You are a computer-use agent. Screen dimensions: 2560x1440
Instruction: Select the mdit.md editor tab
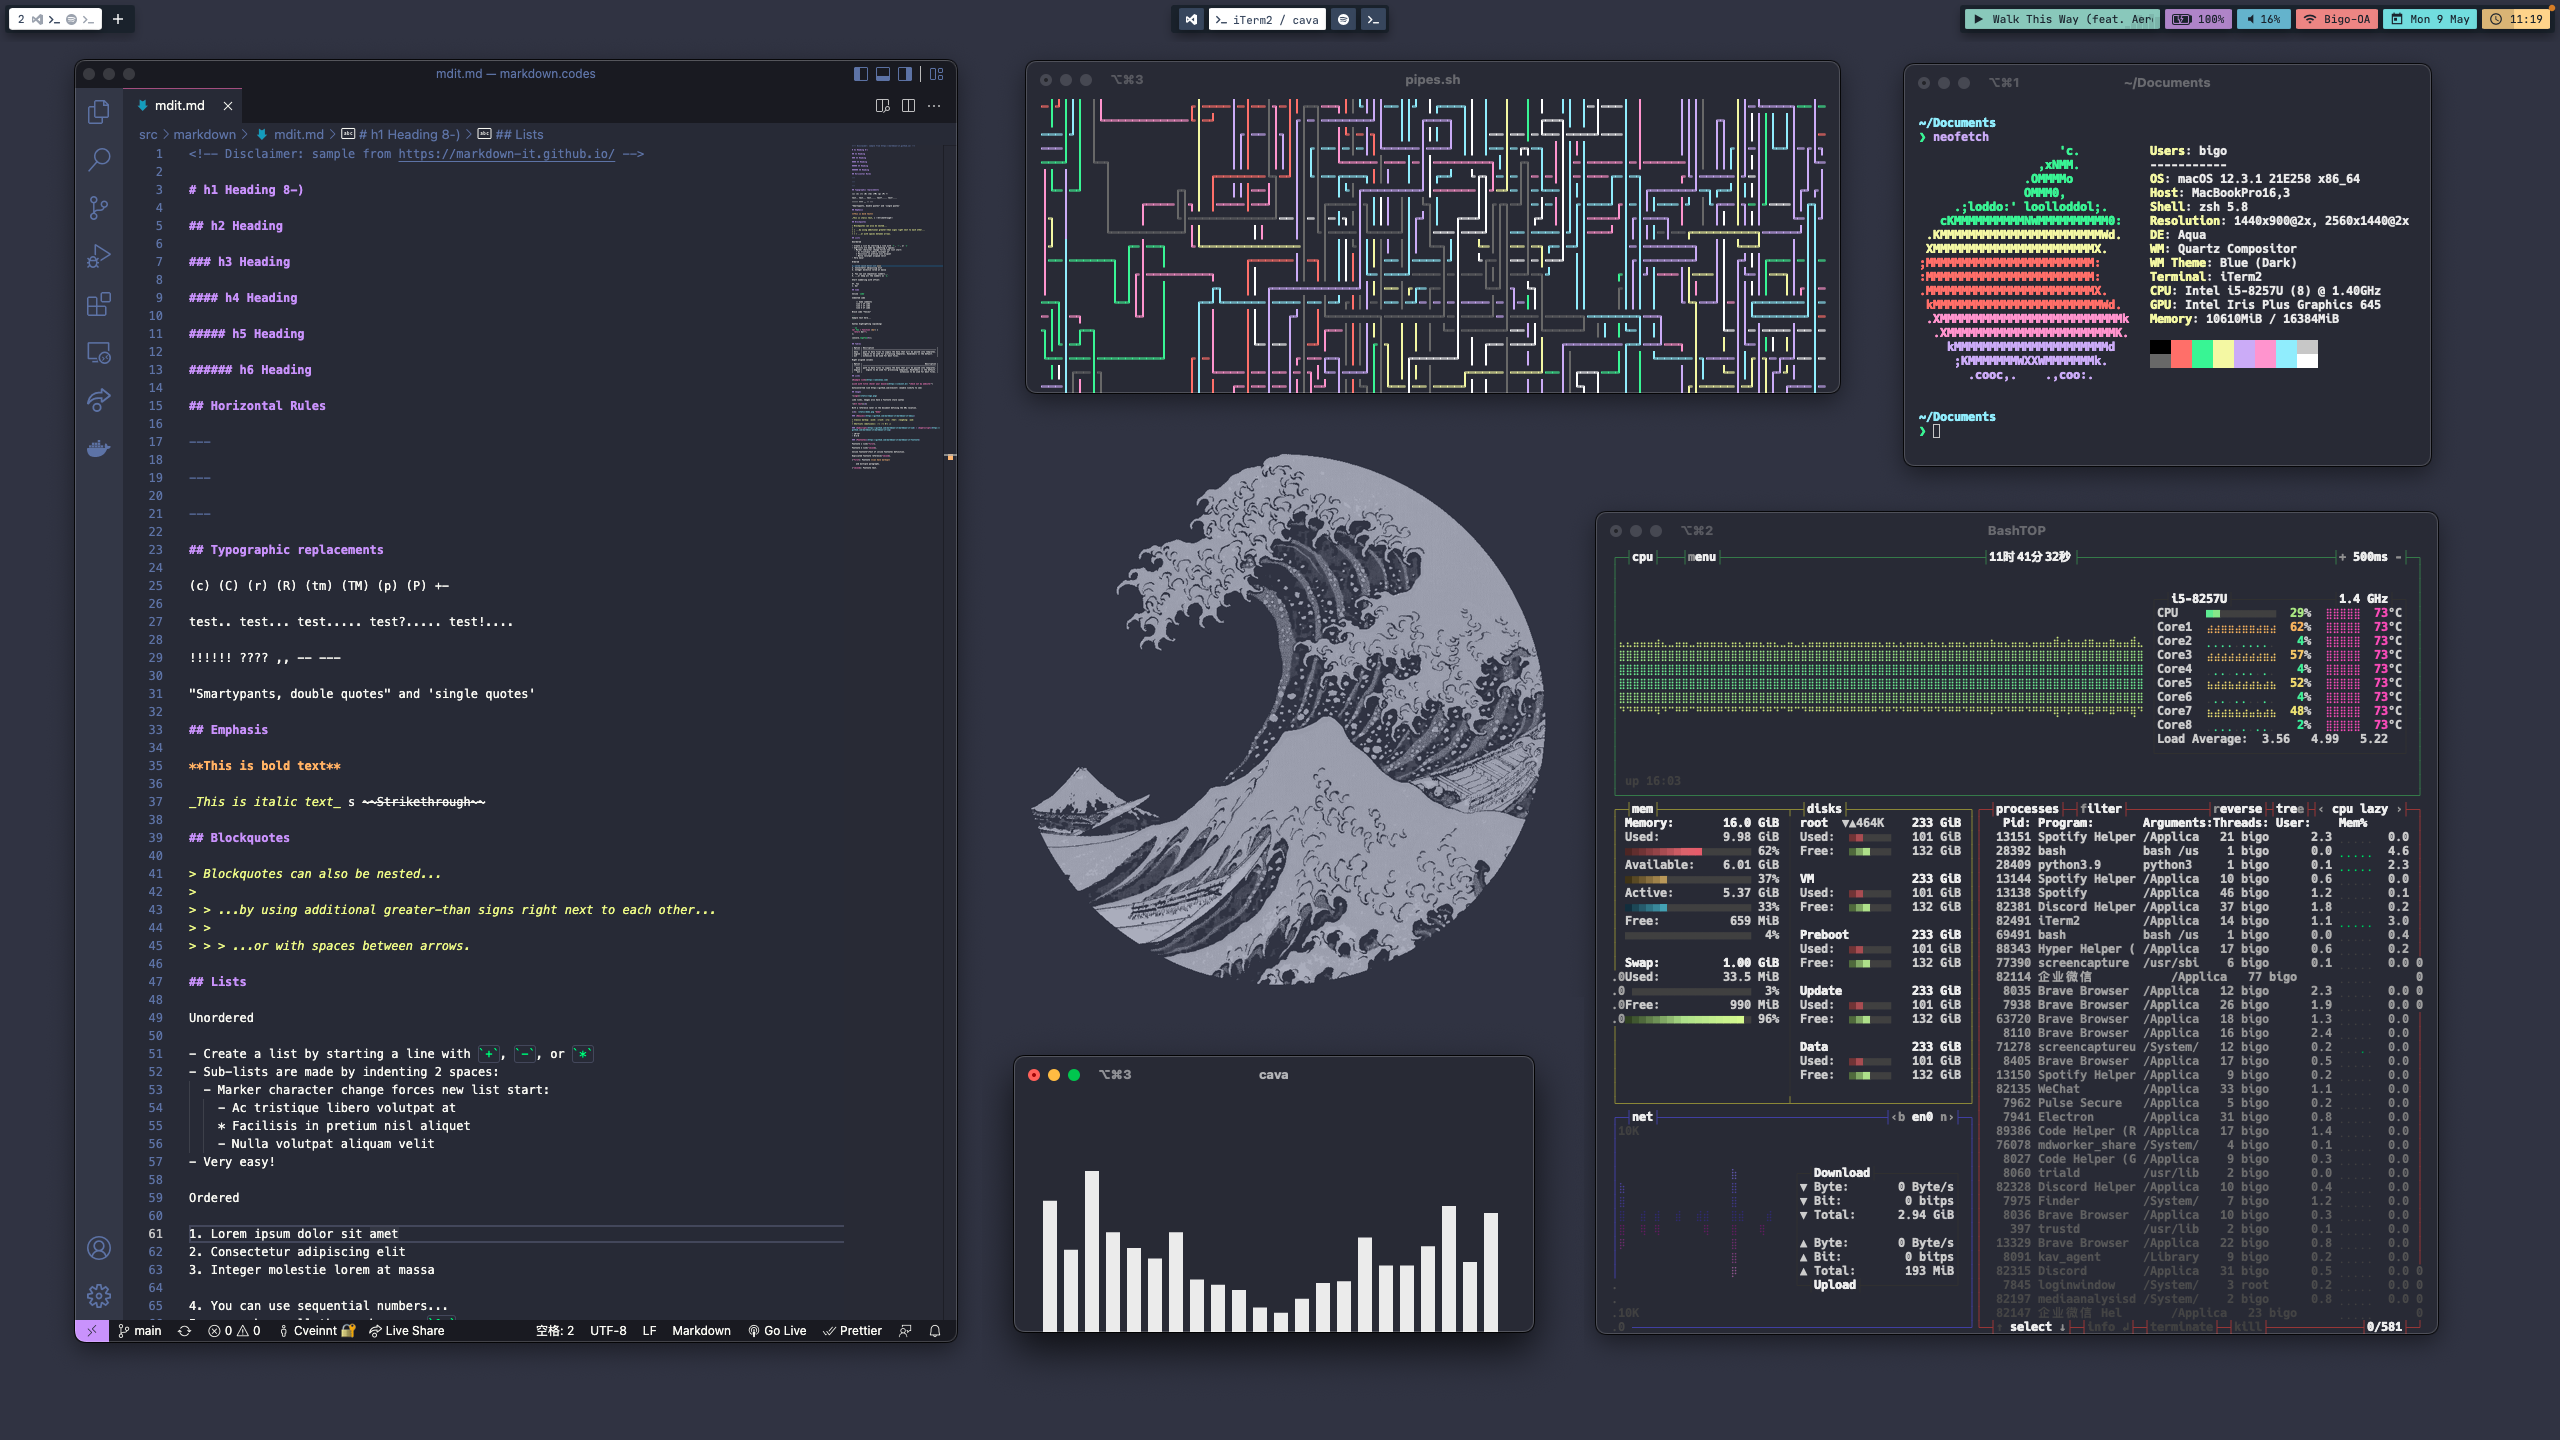click(179, 105)
